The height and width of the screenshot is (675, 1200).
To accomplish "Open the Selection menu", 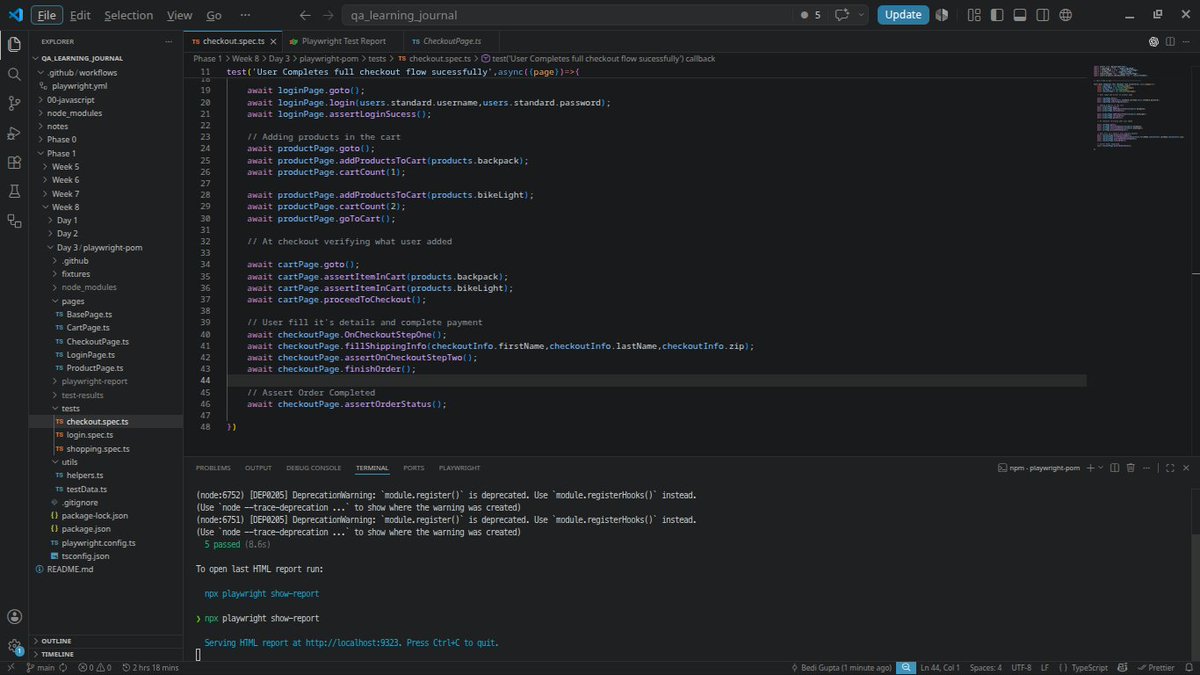I will click(129, 15).
